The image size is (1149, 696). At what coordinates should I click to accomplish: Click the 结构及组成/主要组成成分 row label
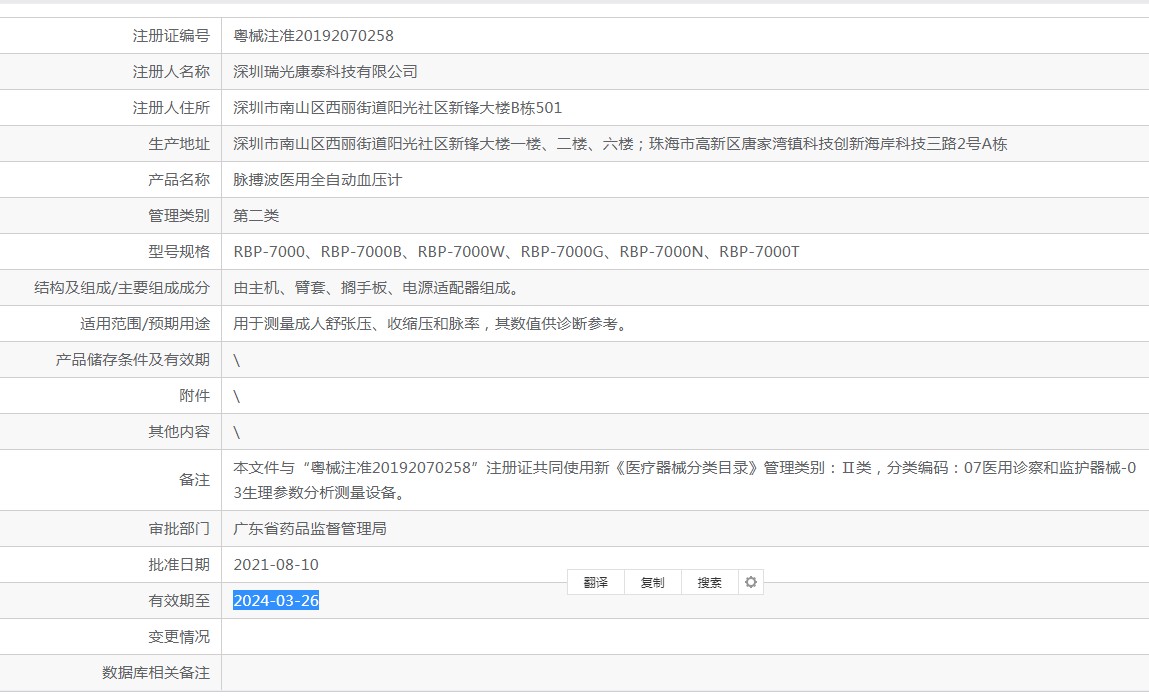pyautogui.click(x=122, y=287)
